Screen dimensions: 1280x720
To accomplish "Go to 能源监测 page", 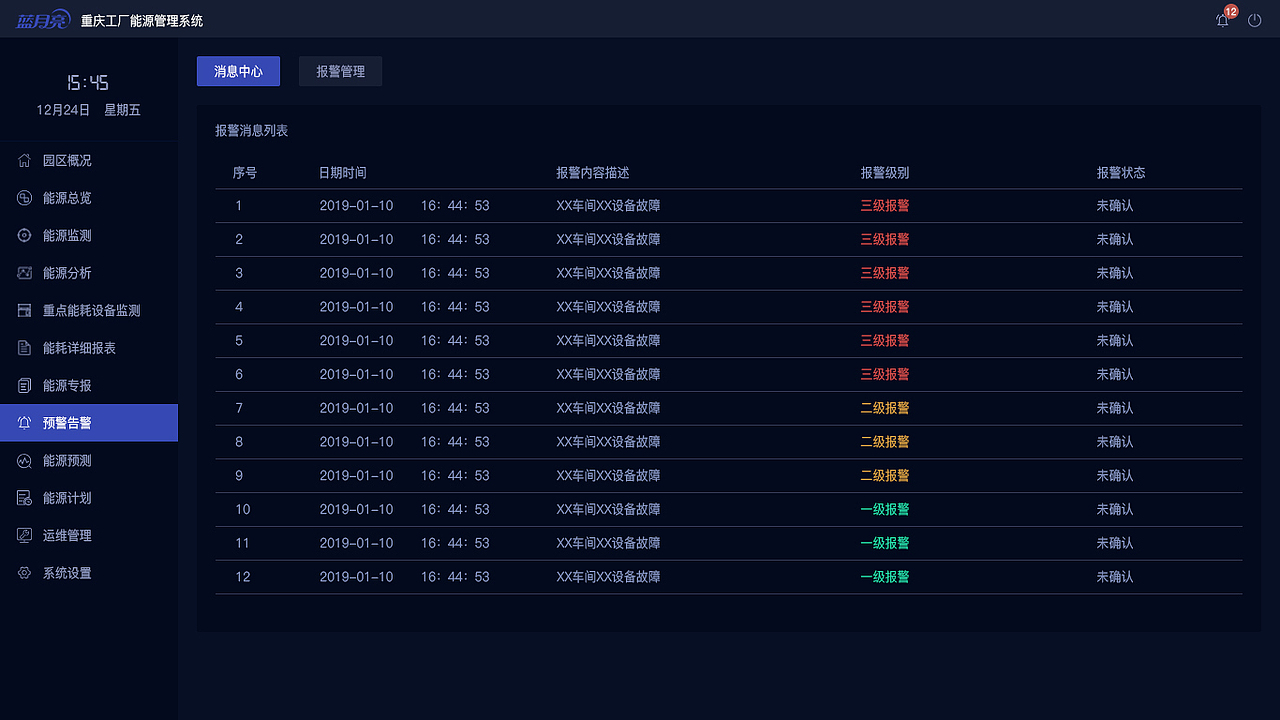I will click(x=89, y=235).
